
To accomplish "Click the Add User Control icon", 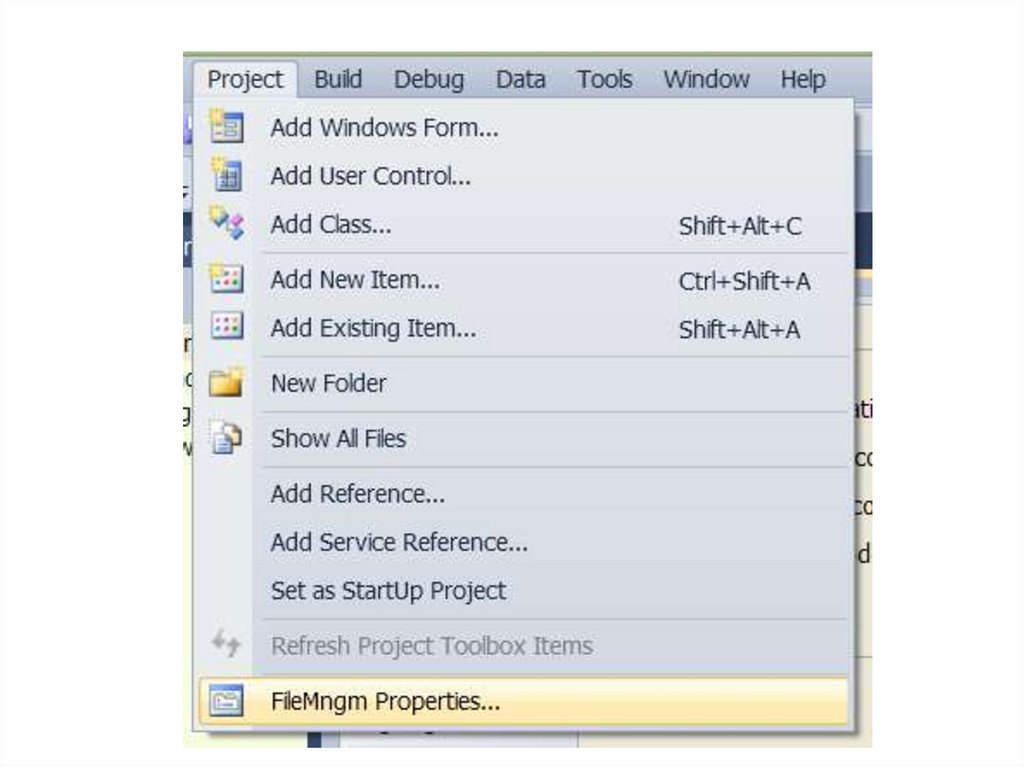I will 226,176.
